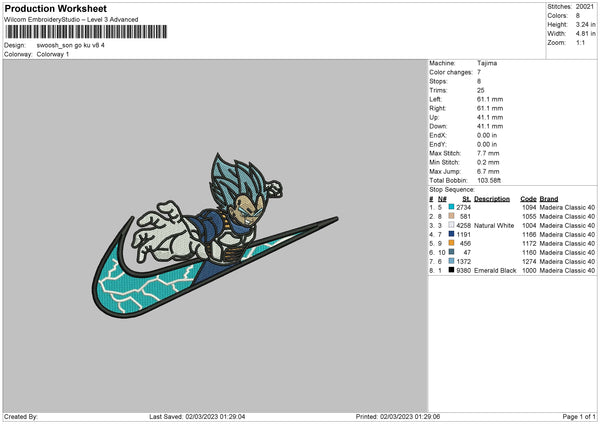This screenshot has height=424, width=600.
Task: Click the Code column header
Action: point(528,199)
